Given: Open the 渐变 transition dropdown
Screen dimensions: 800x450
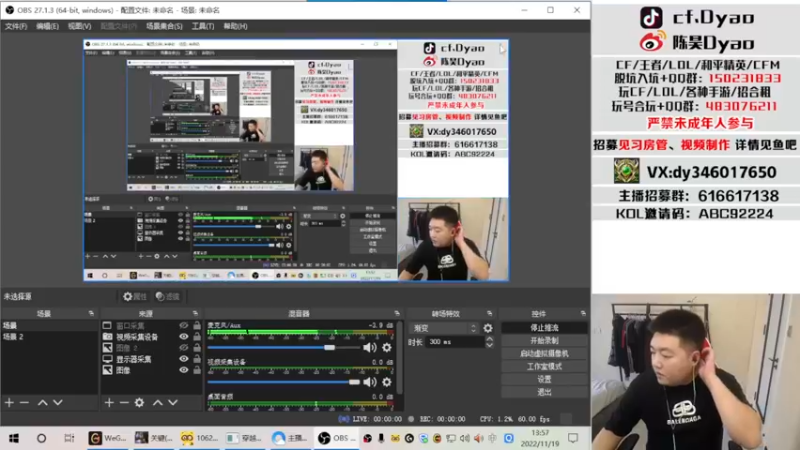Looking at the screenshot, I should (444, 328).
